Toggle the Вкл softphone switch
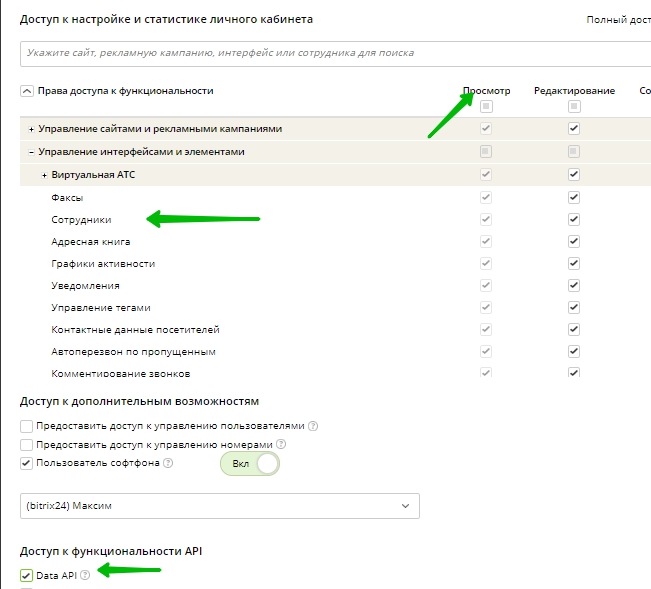651x589 pixels. point(250,464)
